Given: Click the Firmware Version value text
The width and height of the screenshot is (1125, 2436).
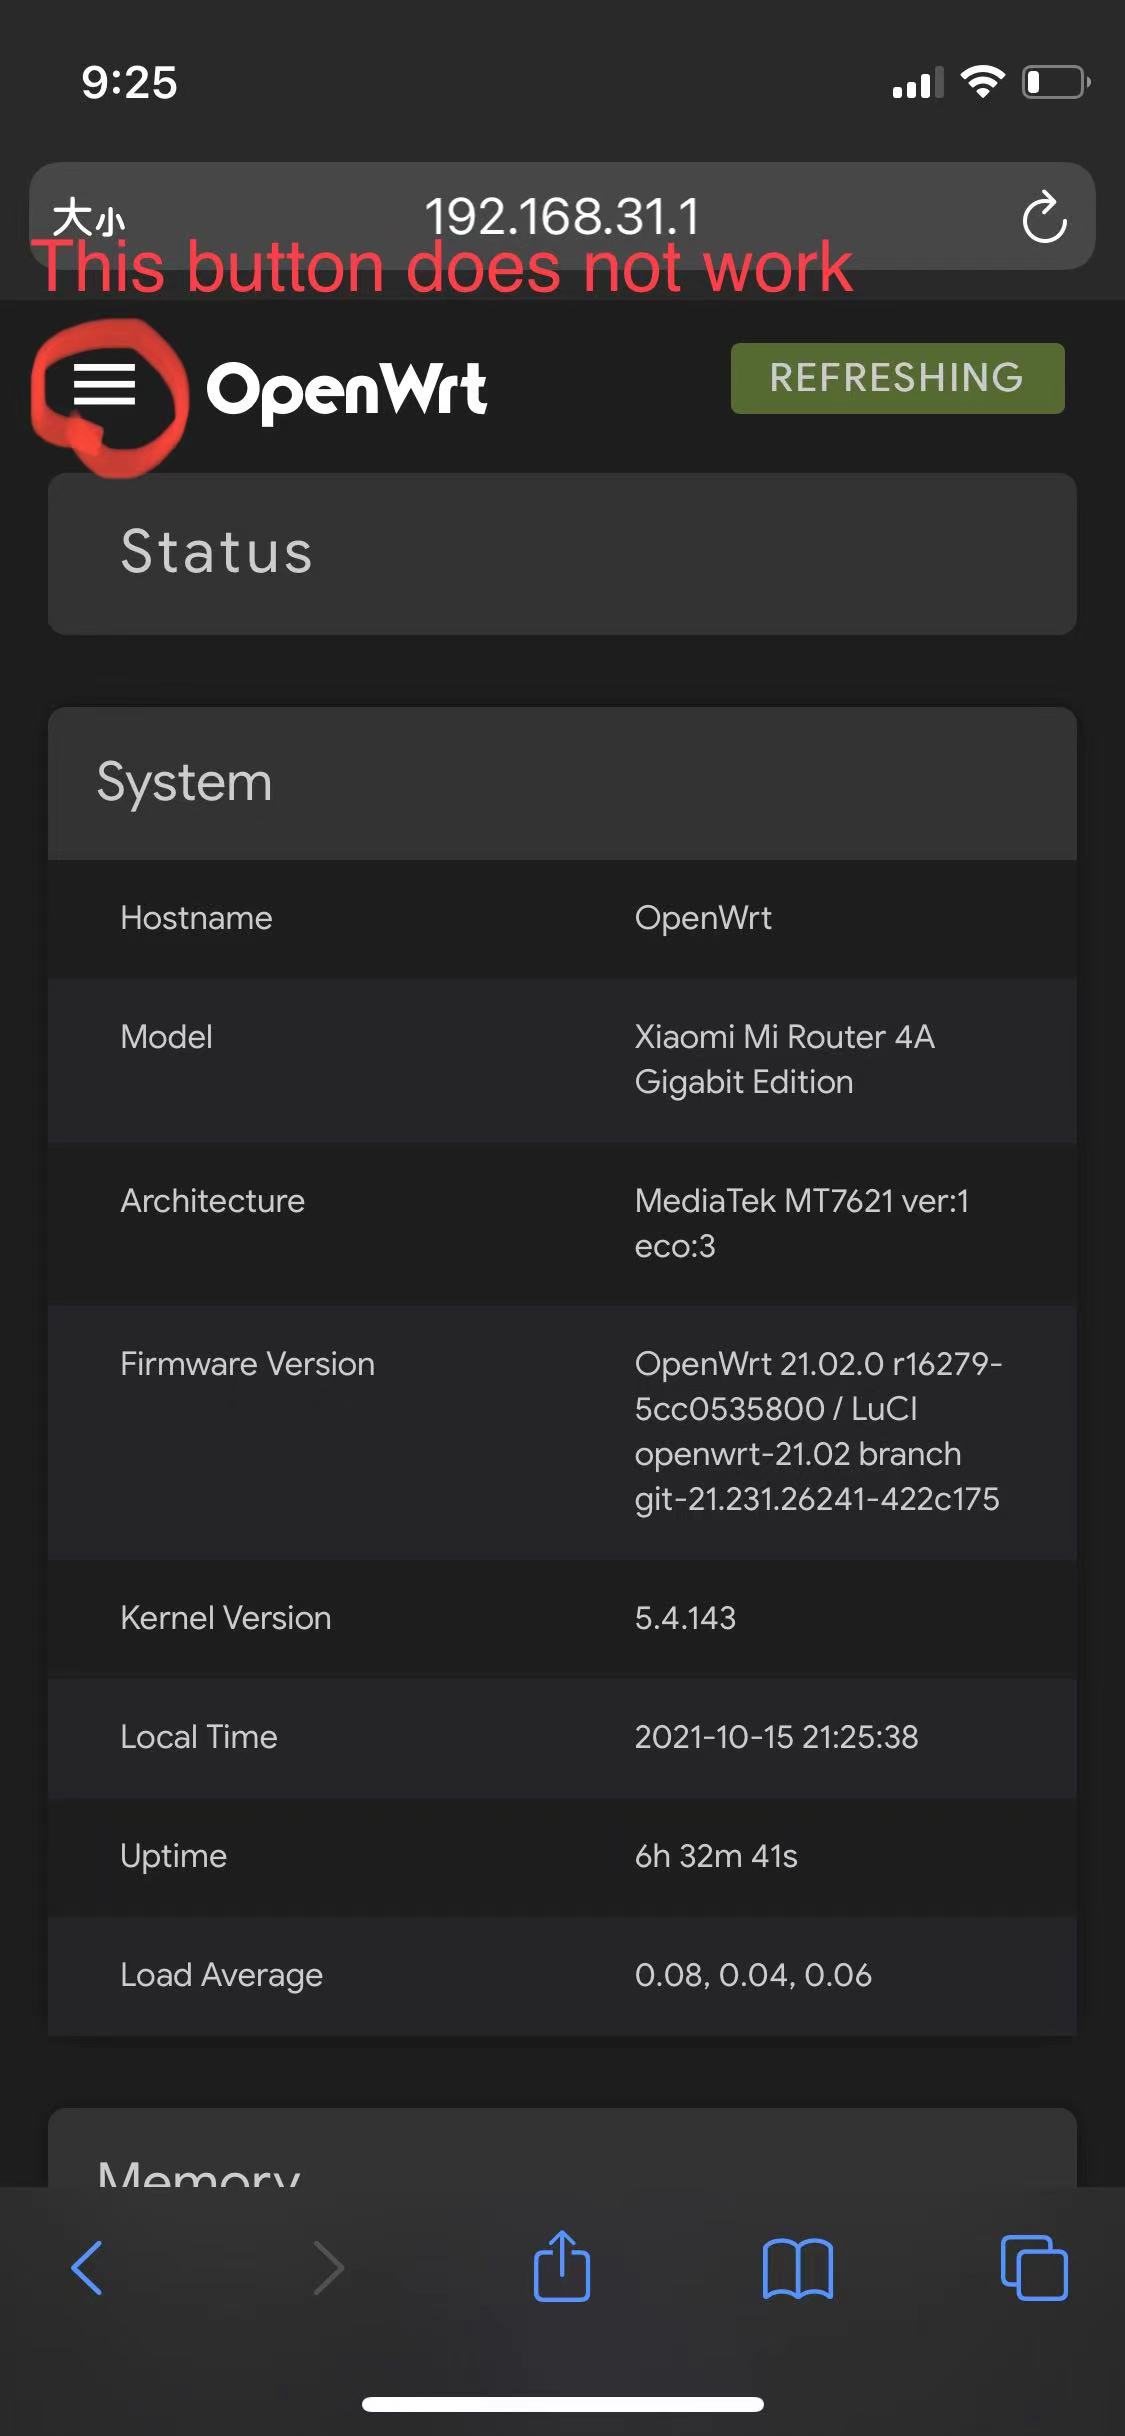Looking at the screenshot, I should (818, 1432).
